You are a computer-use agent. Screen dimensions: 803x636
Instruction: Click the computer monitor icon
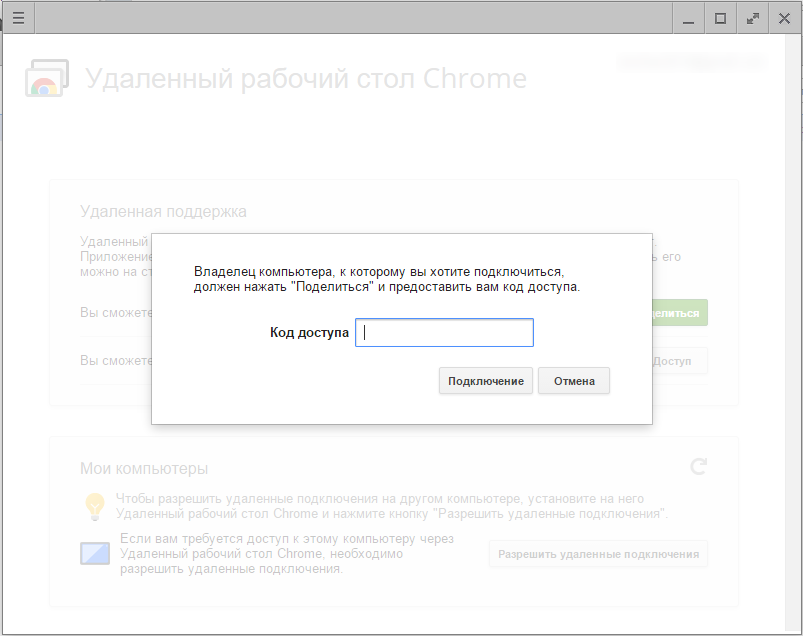[x=95, y=554]
